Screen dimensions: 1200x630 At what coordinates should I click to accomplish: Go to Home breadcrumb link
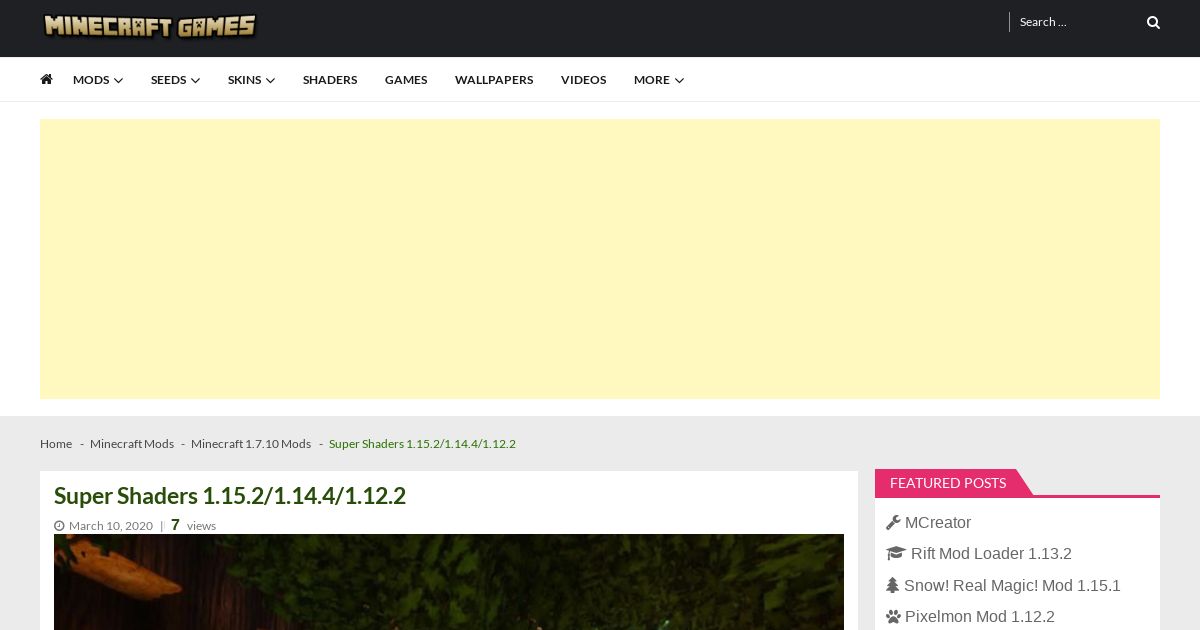point(56,444)
